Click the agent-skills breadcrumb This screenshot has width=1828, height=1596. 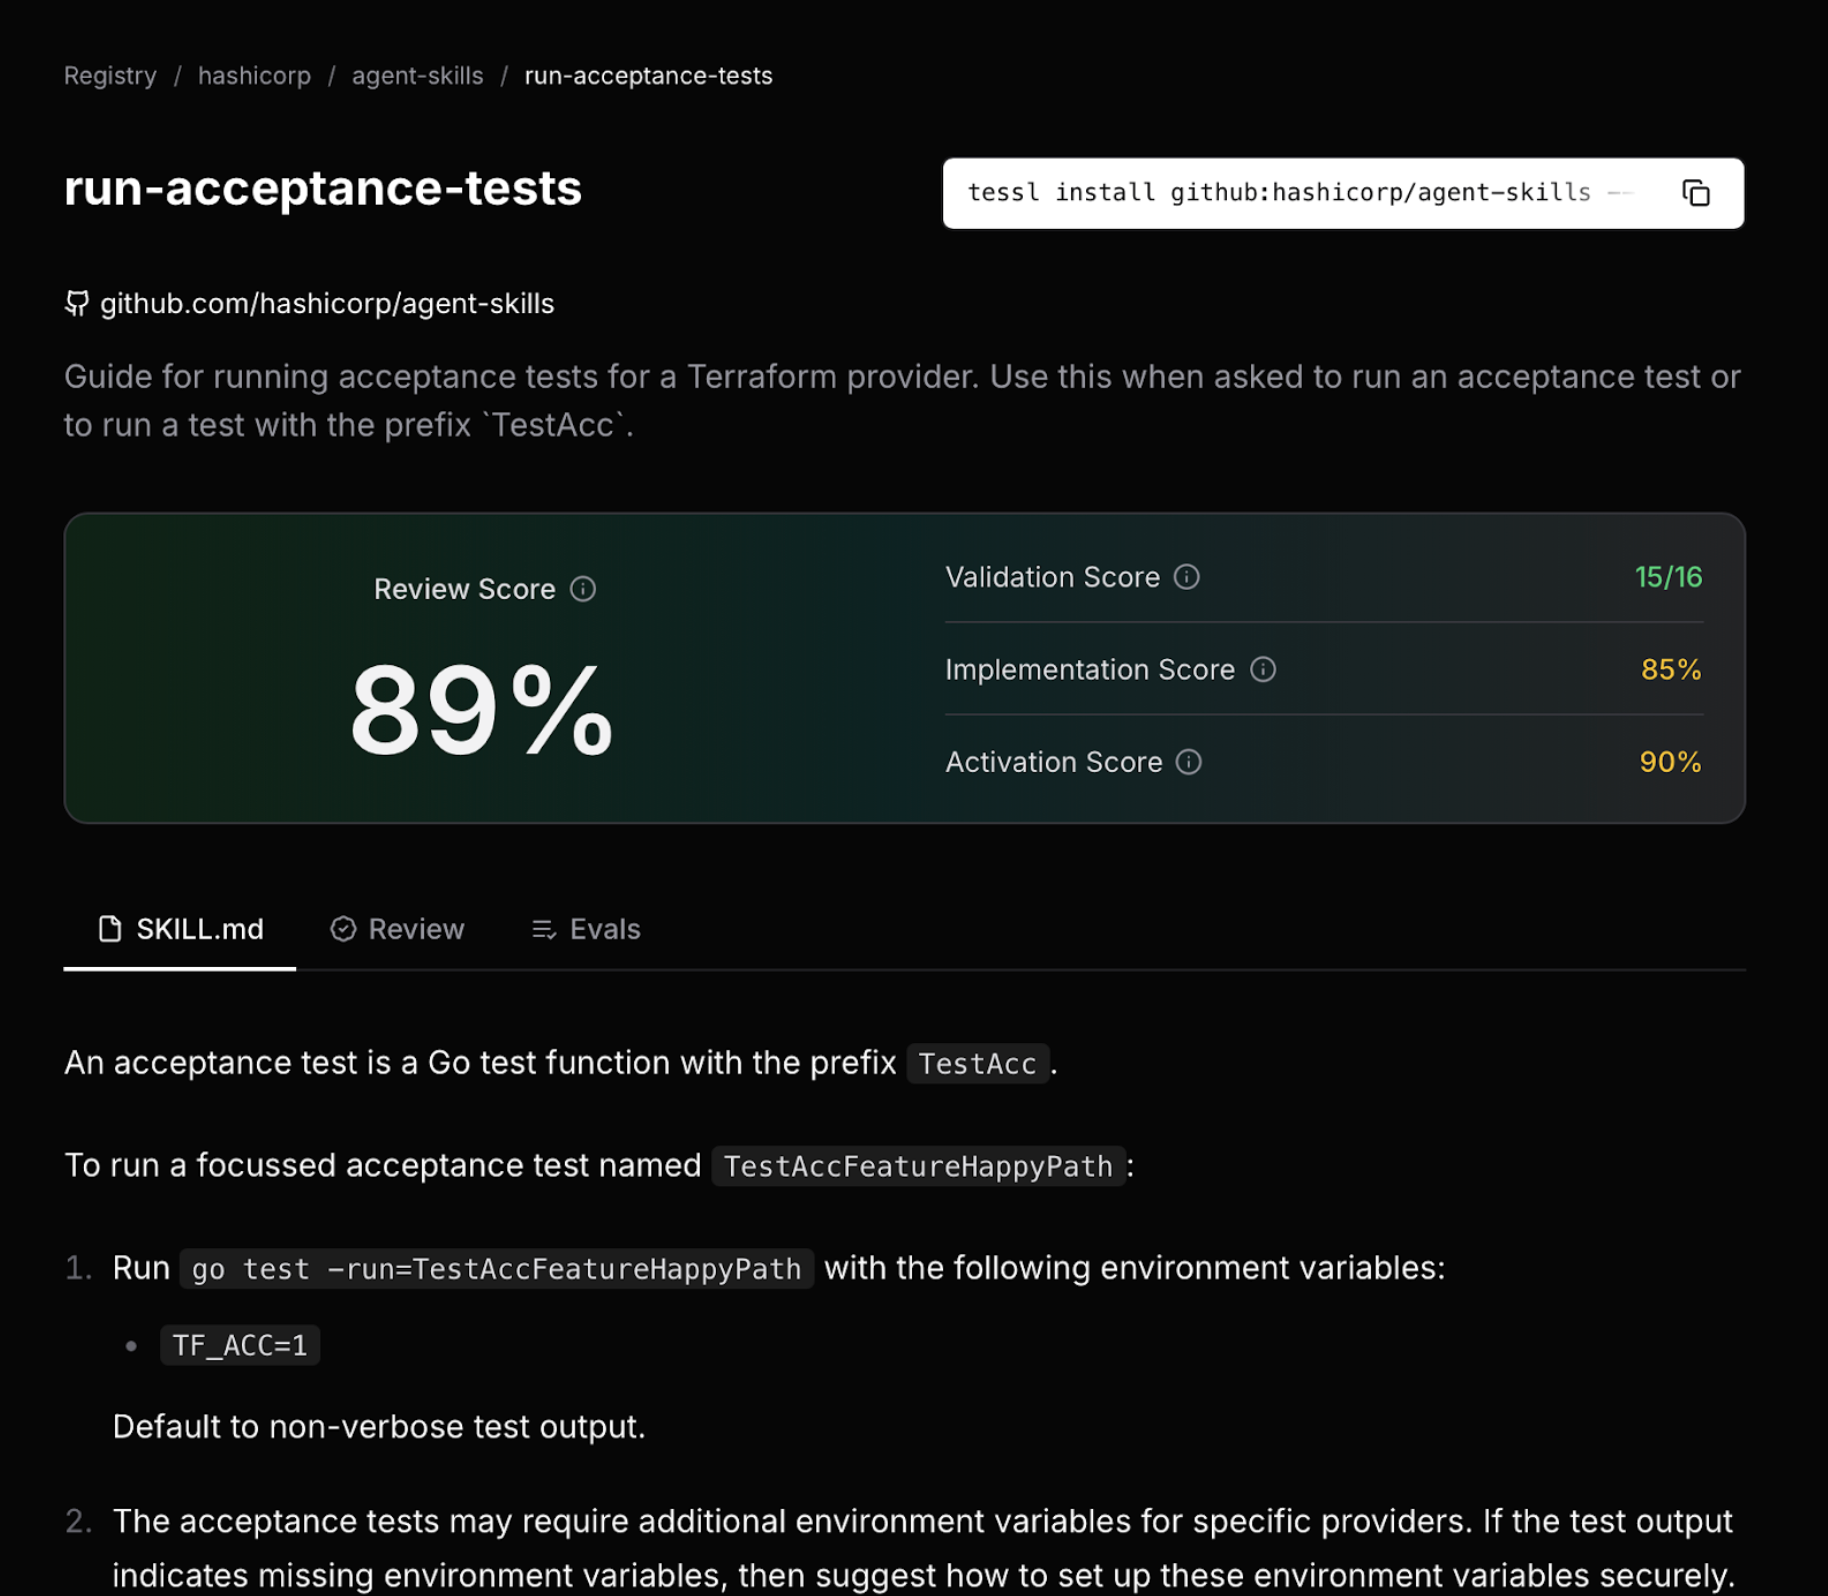(417, 75)
